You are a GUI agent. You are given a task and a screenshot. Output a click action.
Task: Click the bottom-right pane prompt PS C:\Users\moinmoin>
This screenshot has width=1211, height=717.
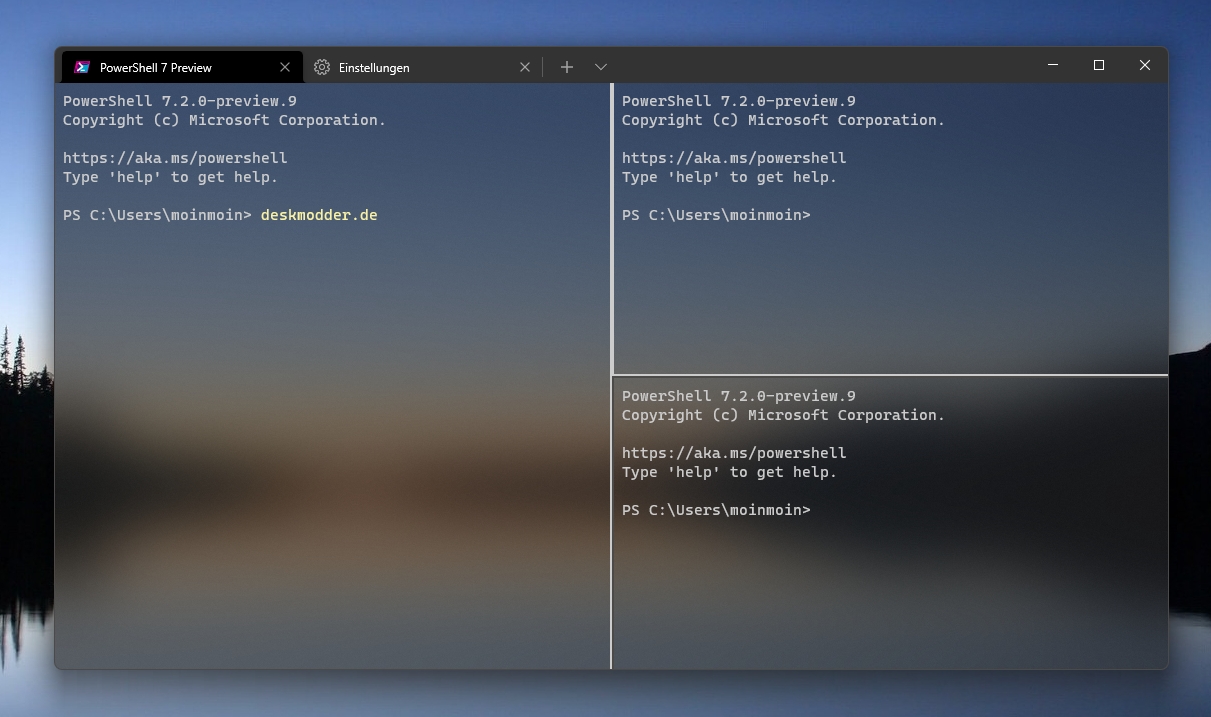[716, 510]
